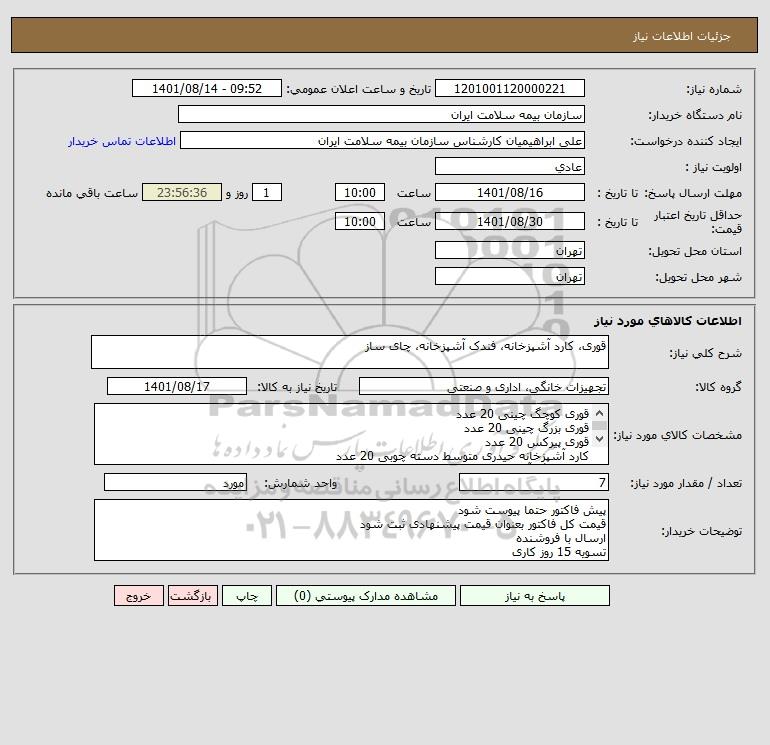
Task: Click the delivery city field تهران
Action: click(510, 276)
